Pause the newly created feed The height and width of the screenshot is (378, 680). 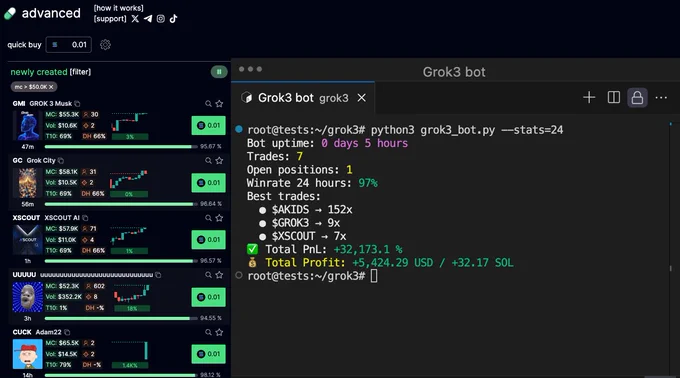(x=219, y=72)
